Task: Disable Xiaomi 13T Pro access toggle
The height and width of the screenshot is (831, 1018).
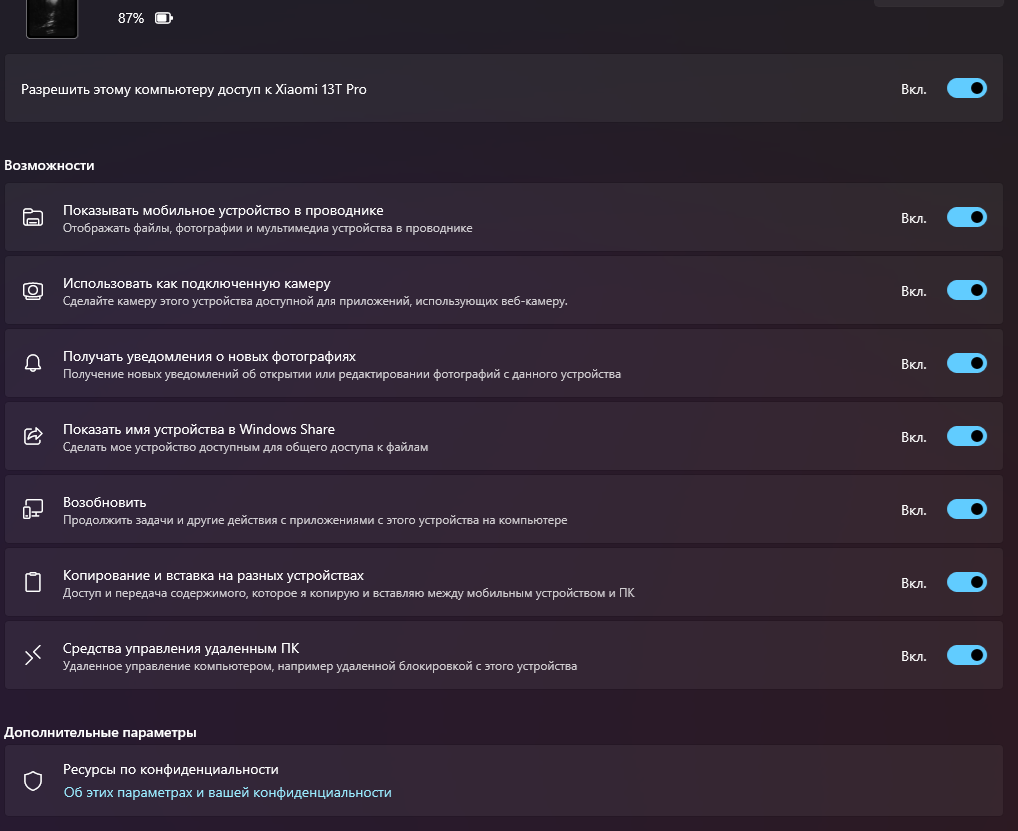Action: pos(967,88)
